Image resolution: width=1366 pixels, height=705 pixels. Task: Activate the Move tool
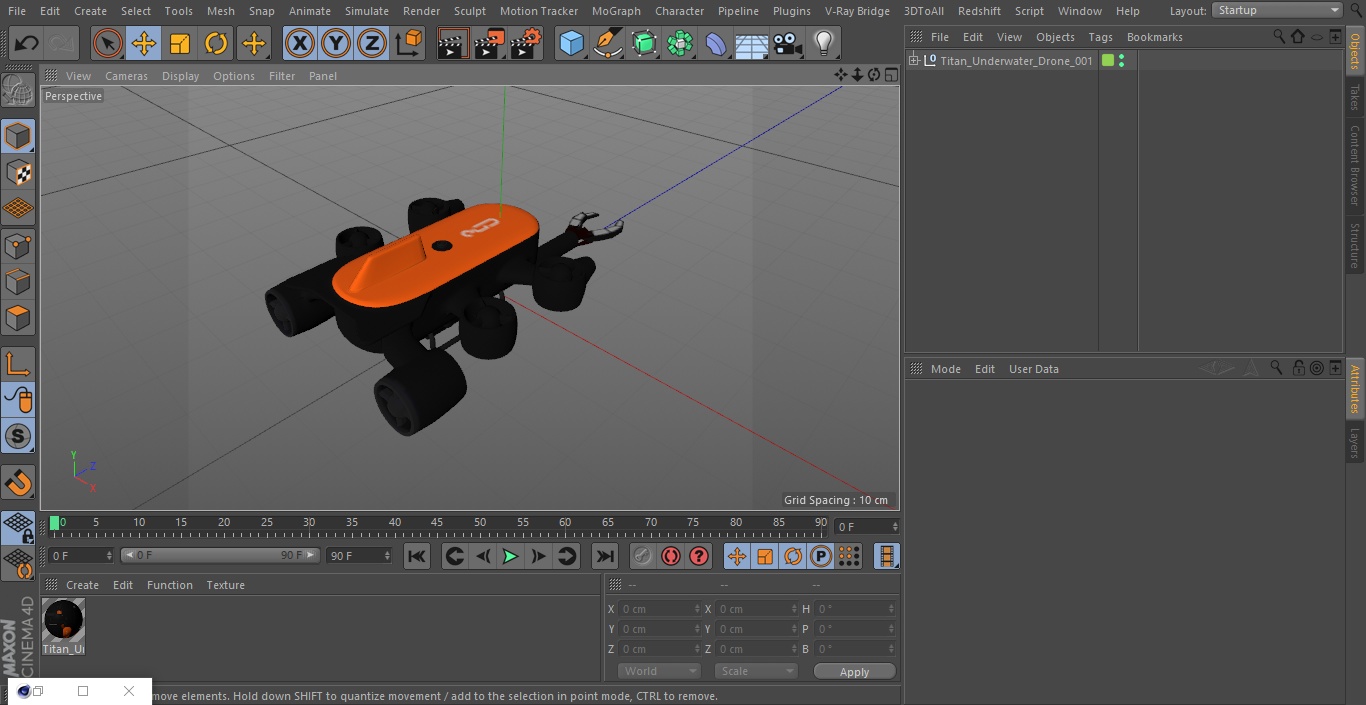(144, 44)
